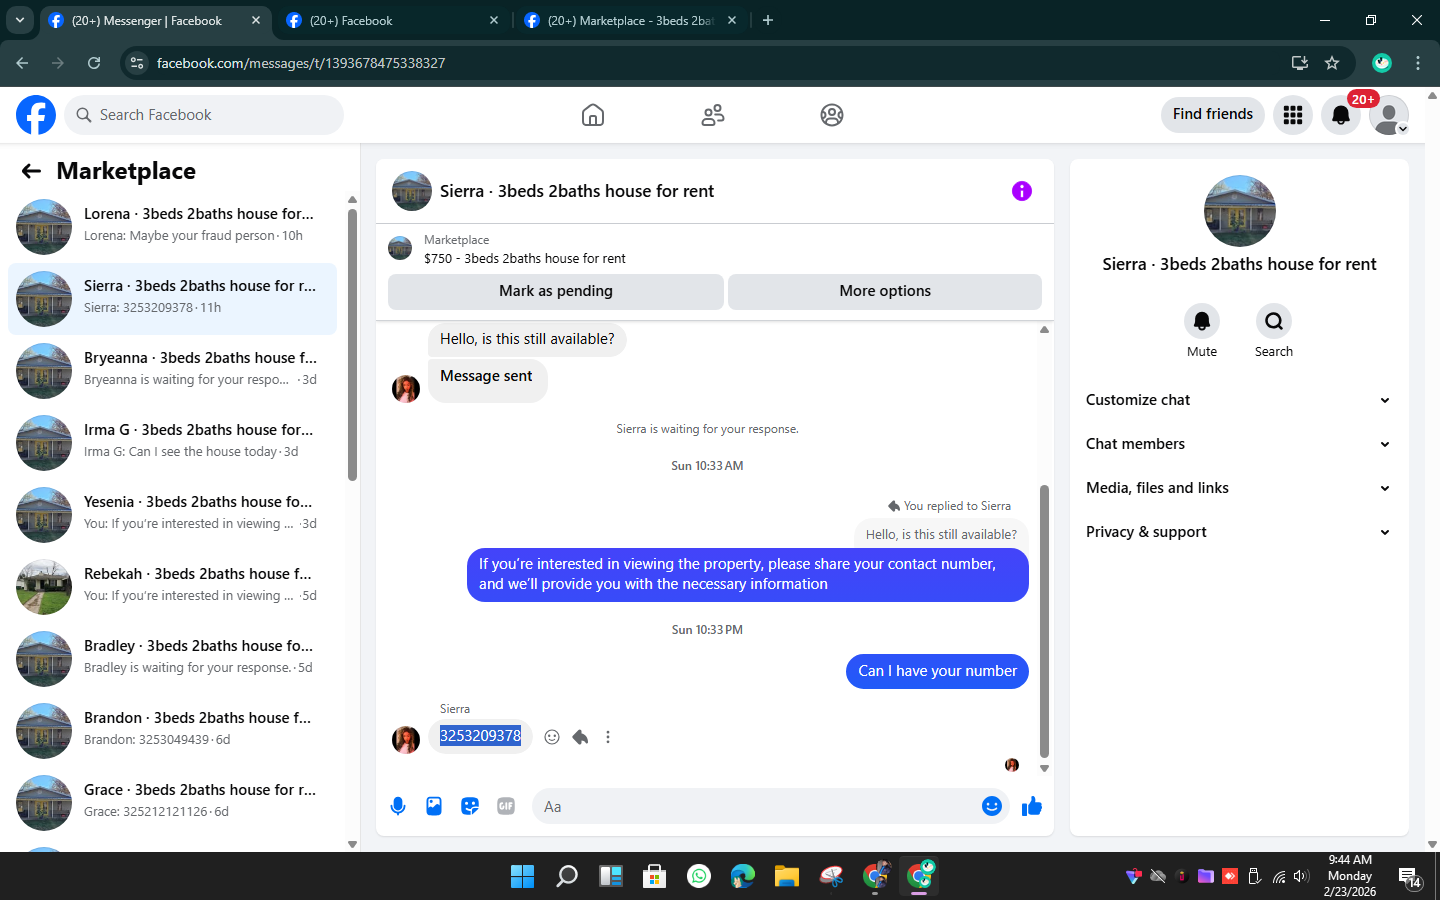
Task: Open the Bradley conversation
Action: [x=172, y=659]
